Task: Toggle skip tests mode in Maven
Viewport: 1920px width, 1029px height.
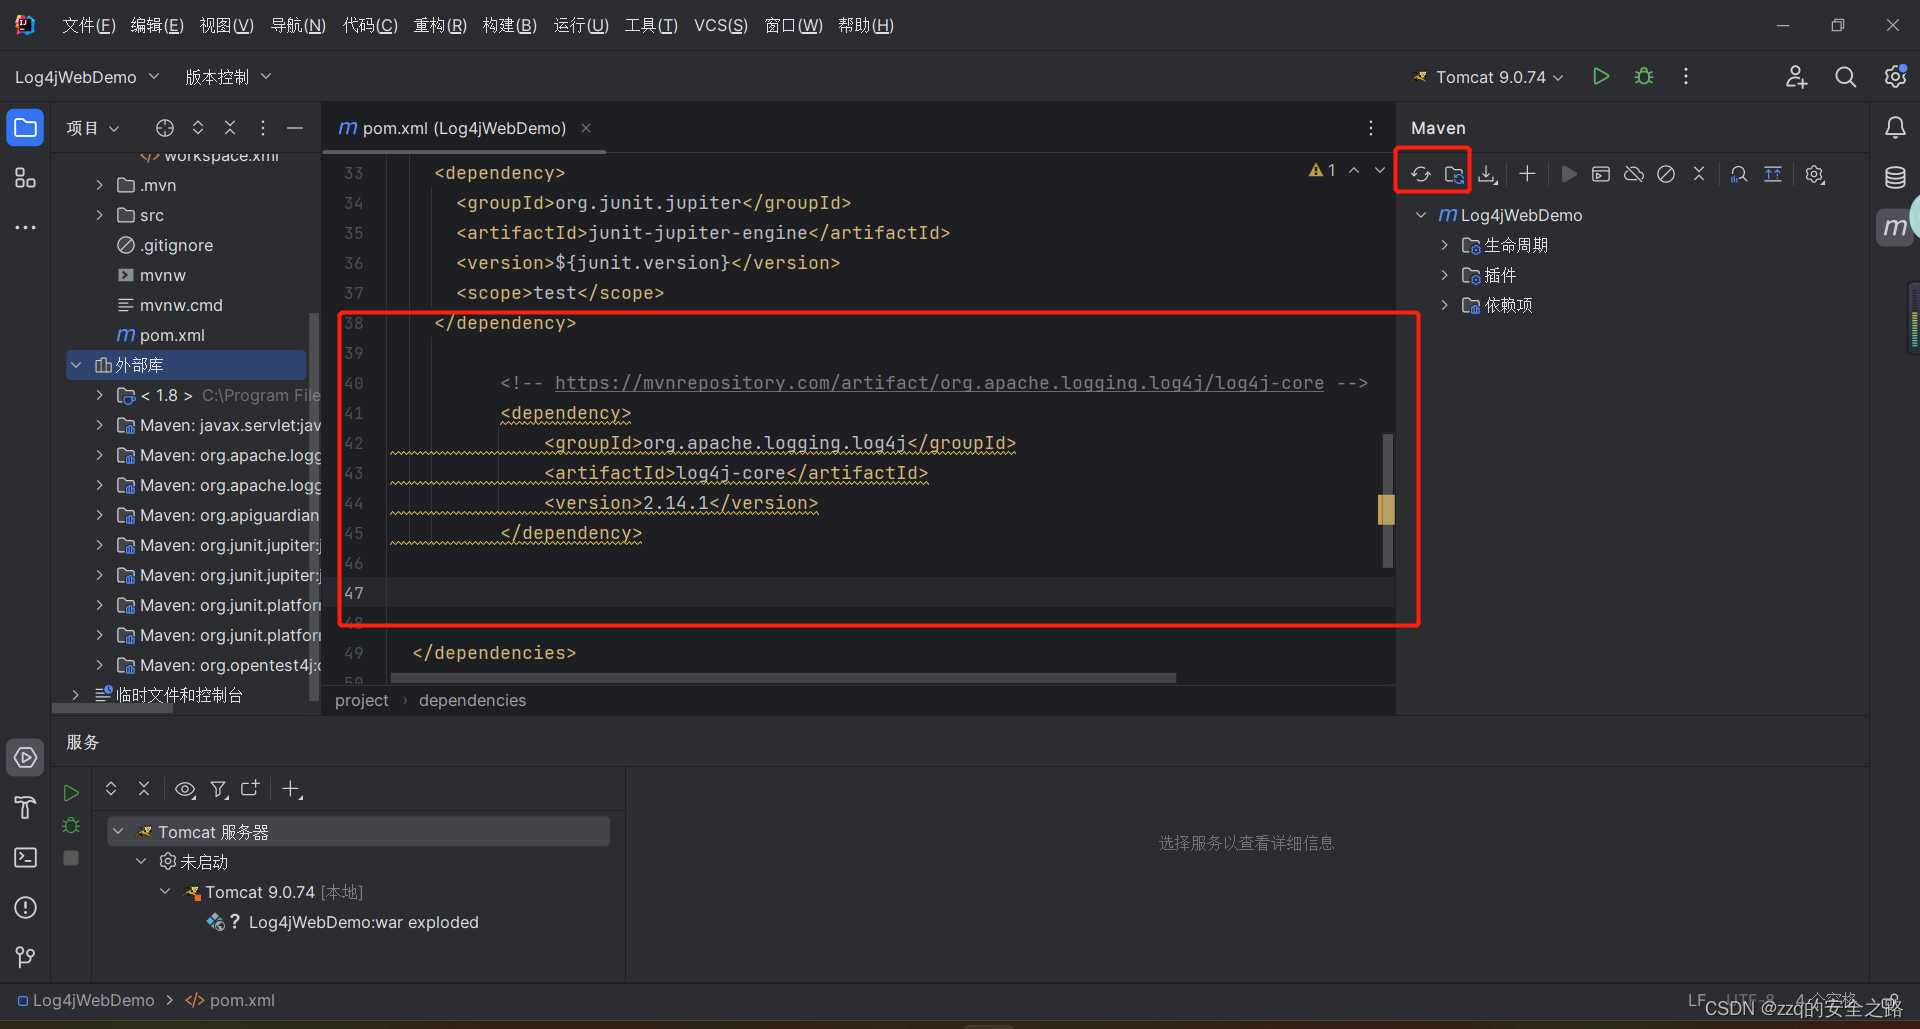Action: [1666, 174]
